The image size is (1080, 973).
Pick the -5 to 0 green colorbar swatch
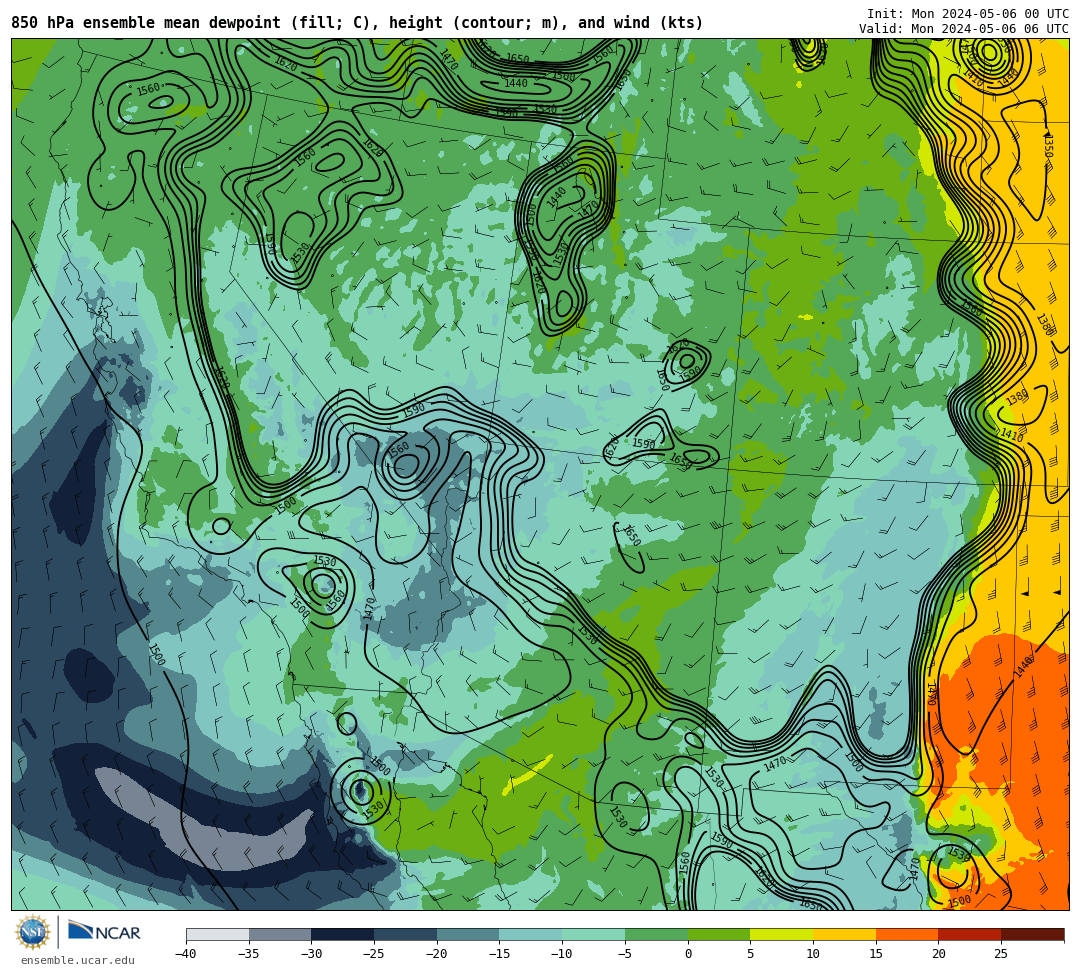[x=656, y=934]
